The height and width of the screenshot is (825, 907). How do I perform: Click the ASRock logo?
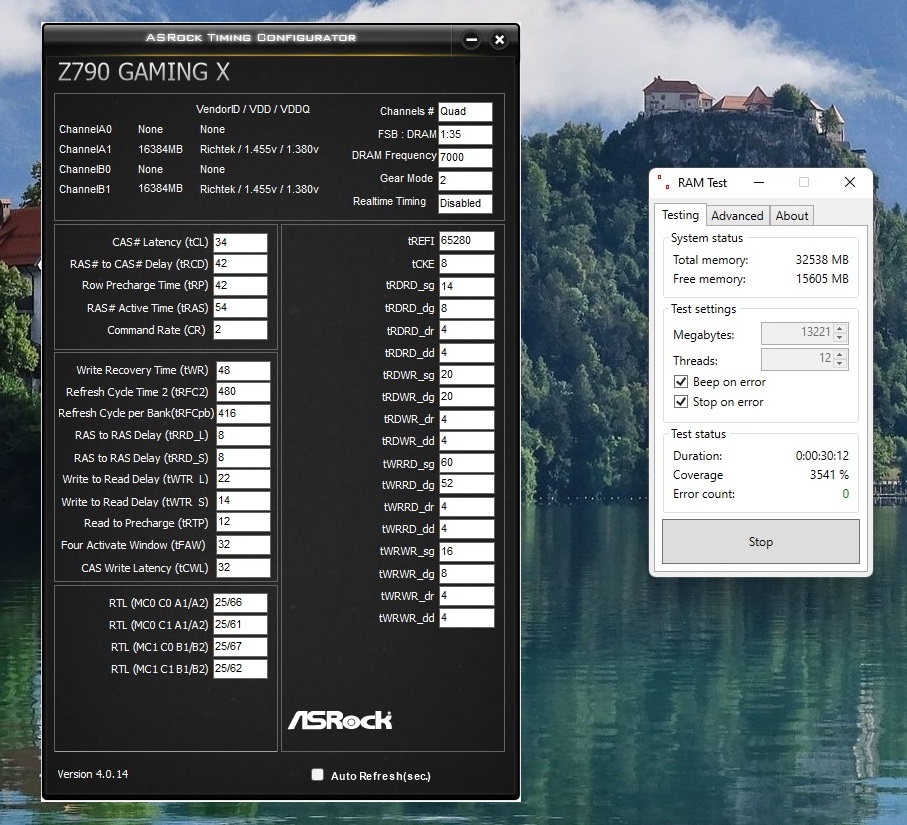coord(340,720)
